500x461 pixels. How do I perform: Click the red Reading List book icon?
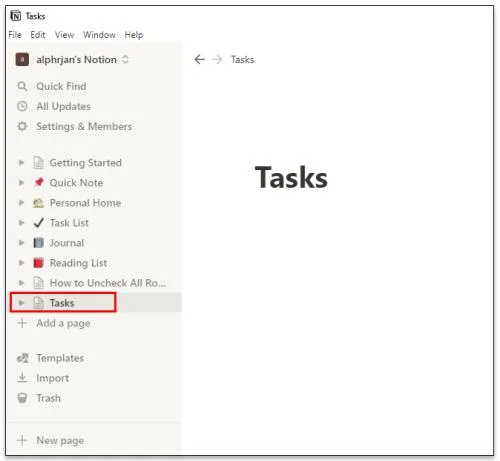tap(39, 263)
